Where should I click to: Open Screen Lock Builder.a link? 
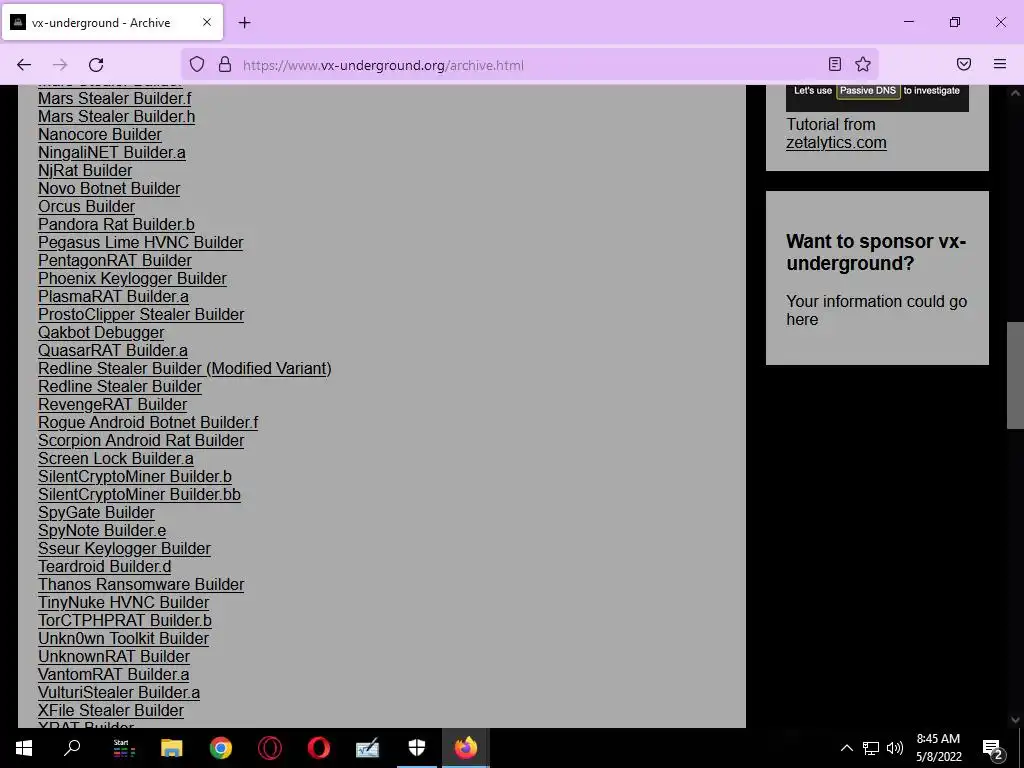116,458
